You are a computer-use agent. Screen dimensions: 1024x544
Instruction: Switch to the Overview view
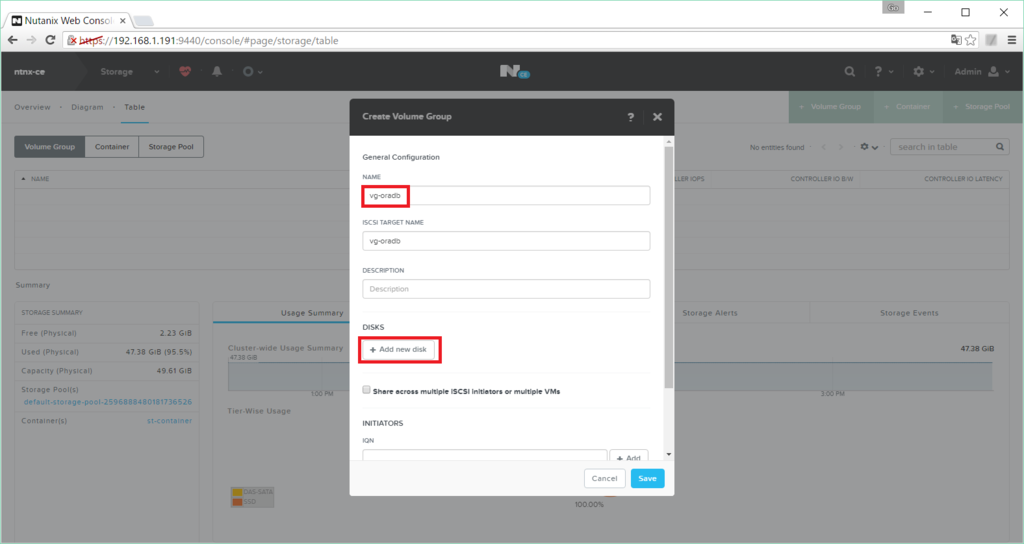tap(32, 107)
